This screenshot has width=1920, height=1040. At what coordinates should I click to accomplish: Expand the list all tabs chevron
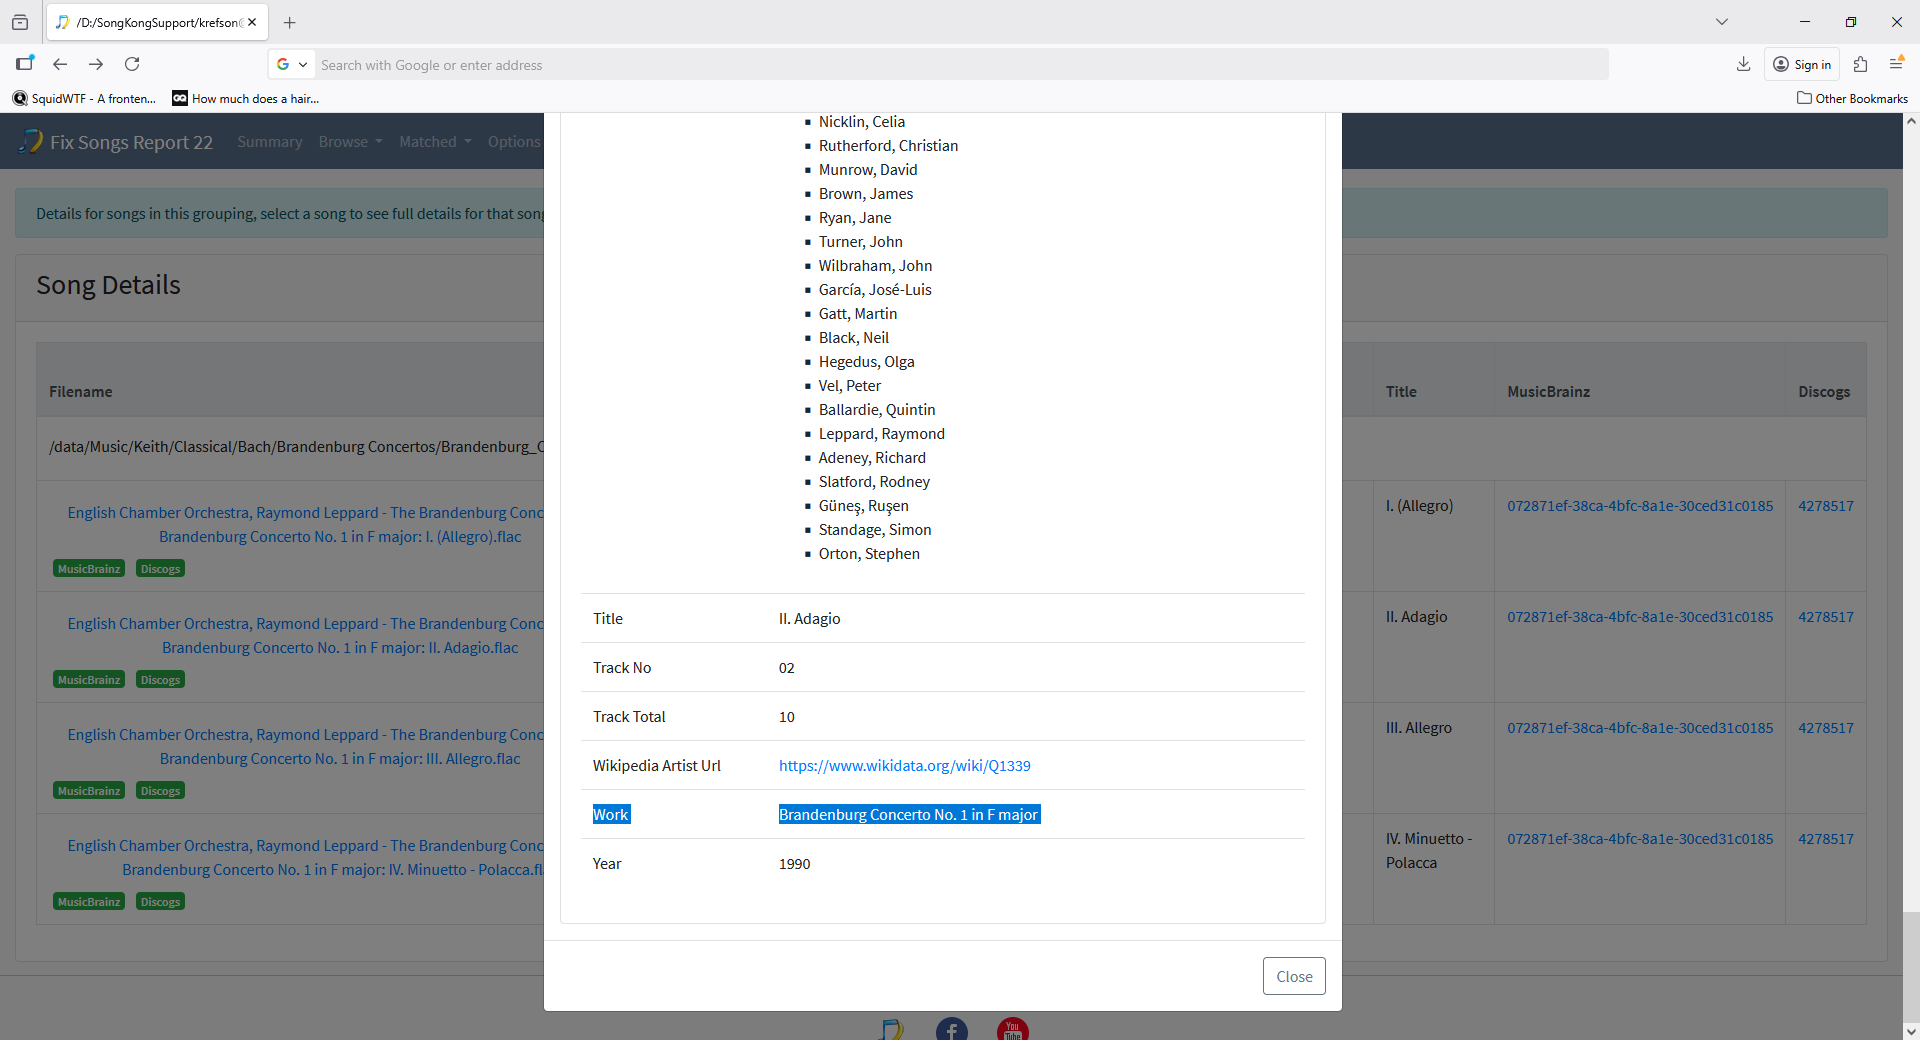pos(1721,22)
